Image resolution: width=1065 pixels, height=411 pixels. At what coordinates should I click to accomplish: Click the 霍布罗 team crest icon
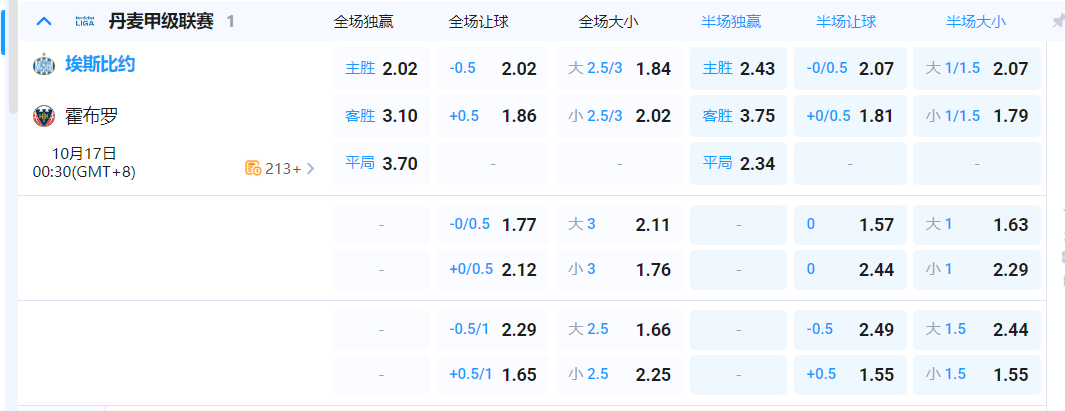[43, 116]
